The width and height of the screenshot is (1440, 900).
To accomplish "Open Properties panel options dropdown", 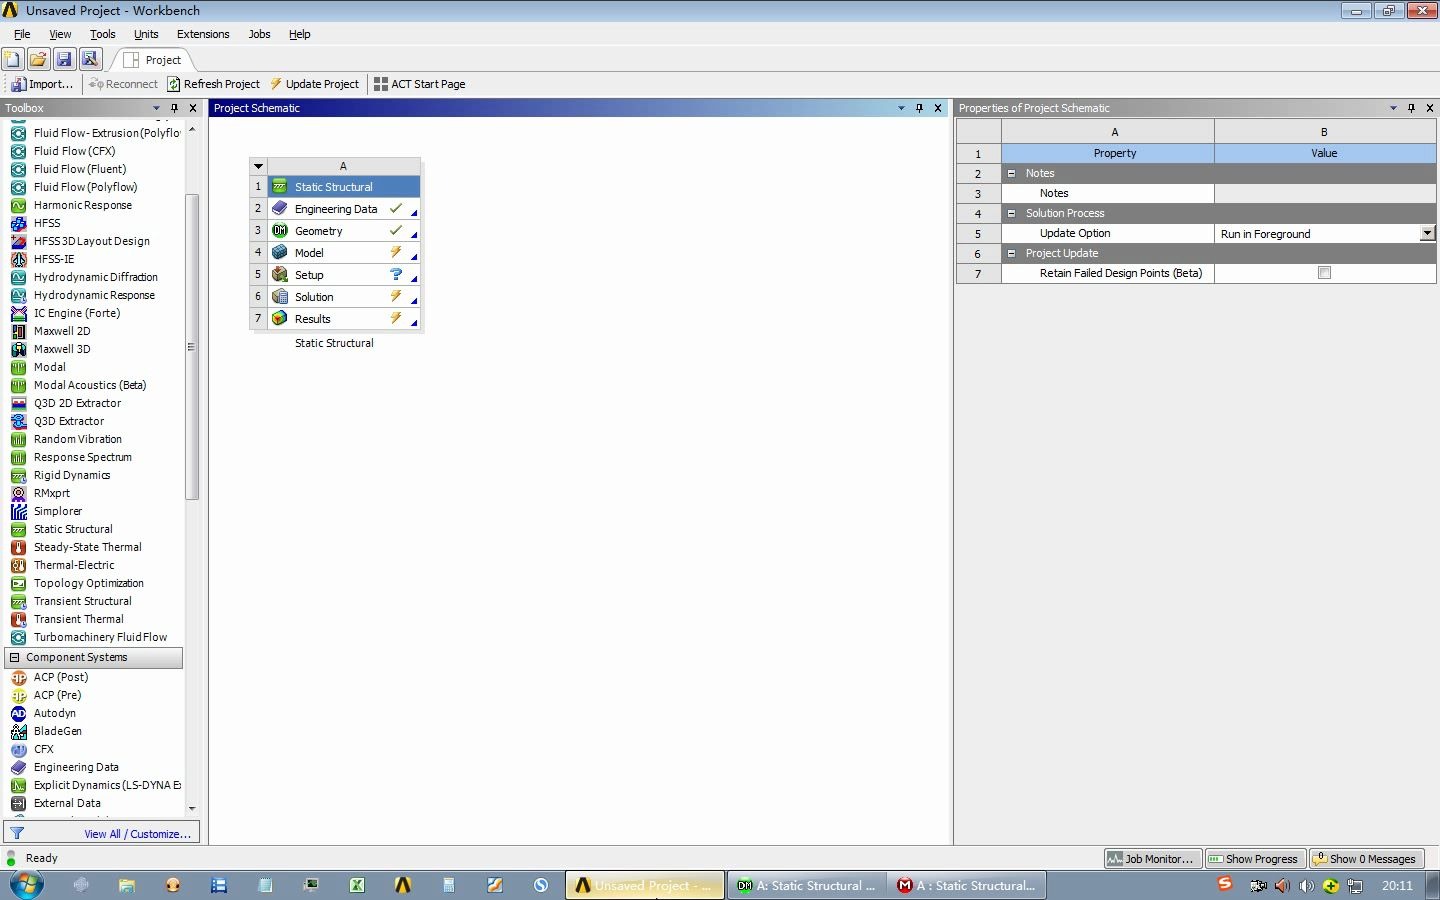I will pos(1393,108).
